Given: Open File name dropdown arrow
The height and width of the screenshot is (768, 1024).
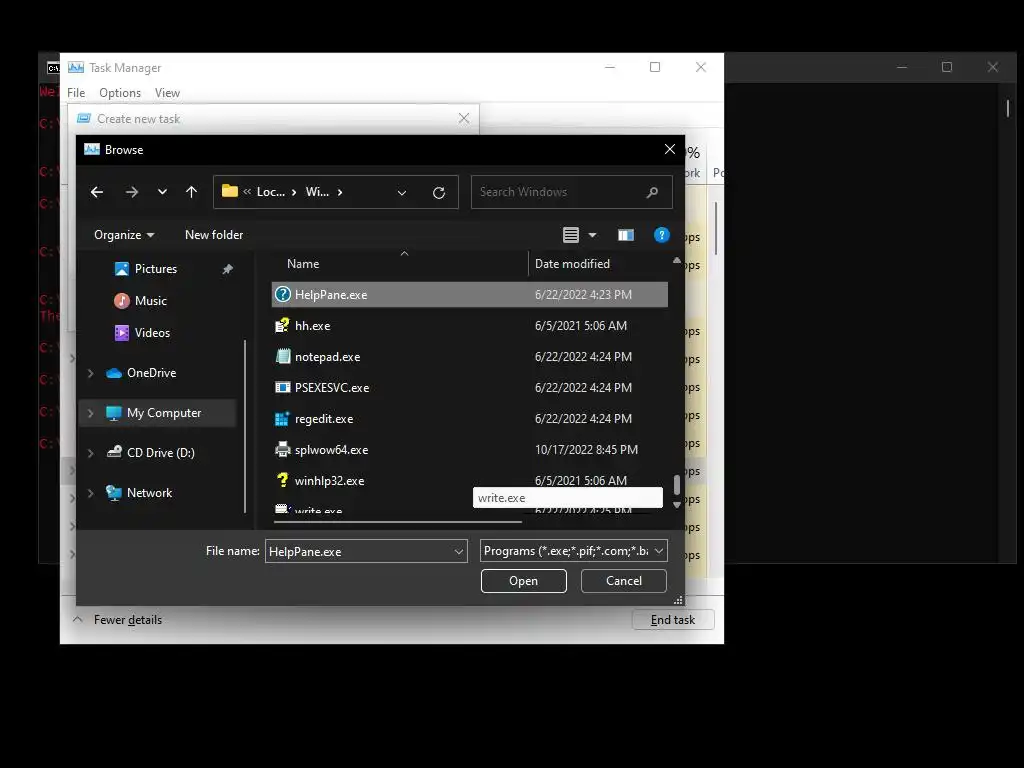Looking at the screenshot, I should (x=458, y=551).
